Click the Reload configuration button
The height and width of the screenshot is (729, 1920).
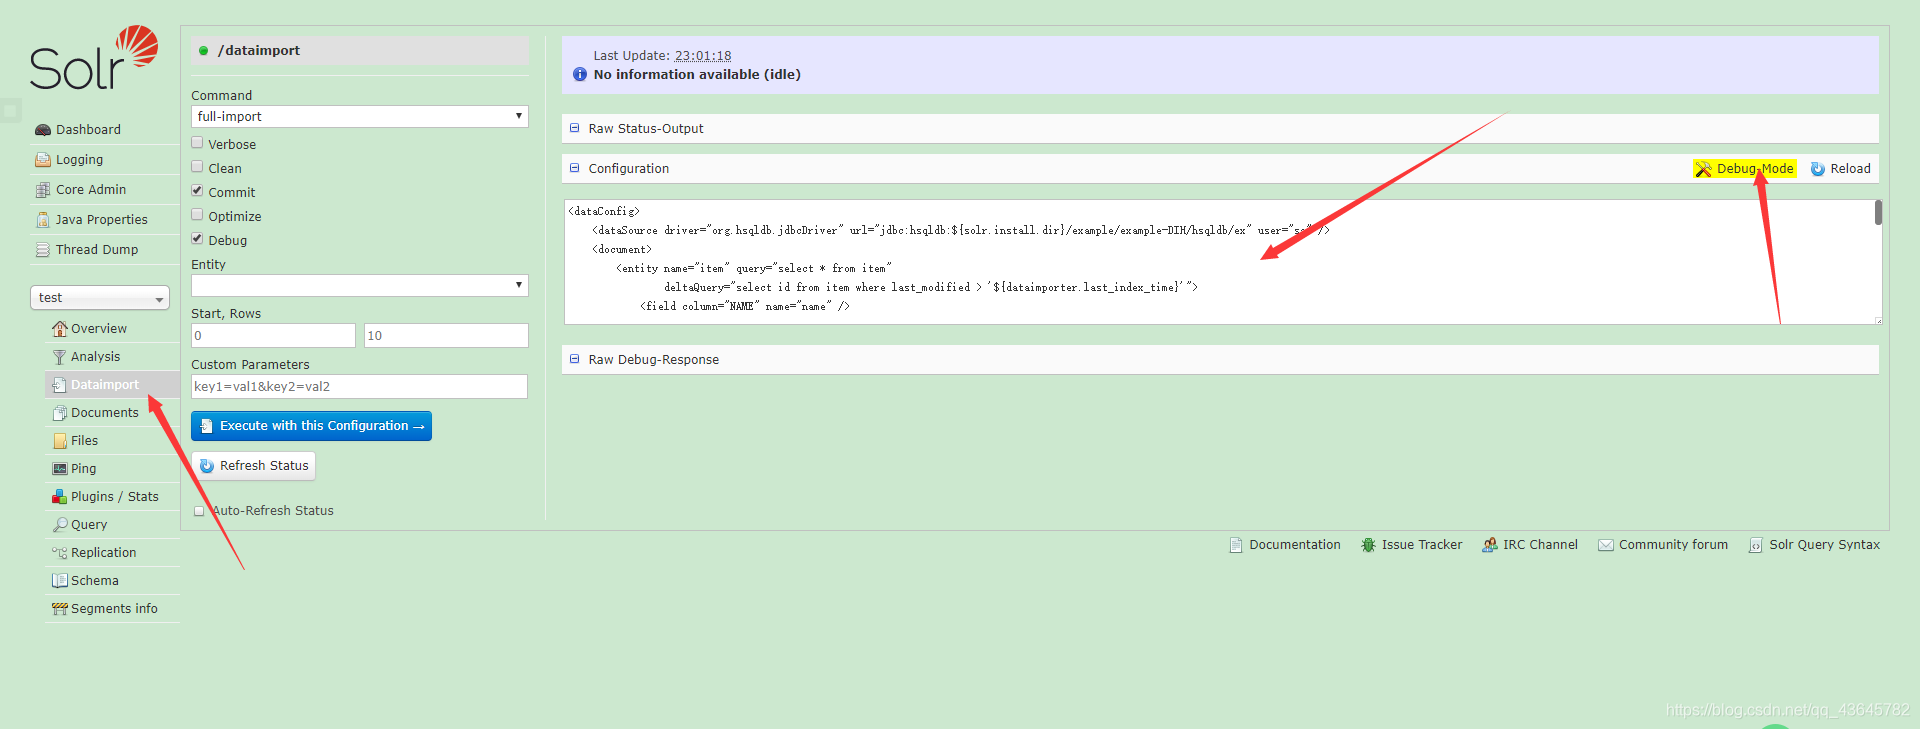click(1840, 169)
